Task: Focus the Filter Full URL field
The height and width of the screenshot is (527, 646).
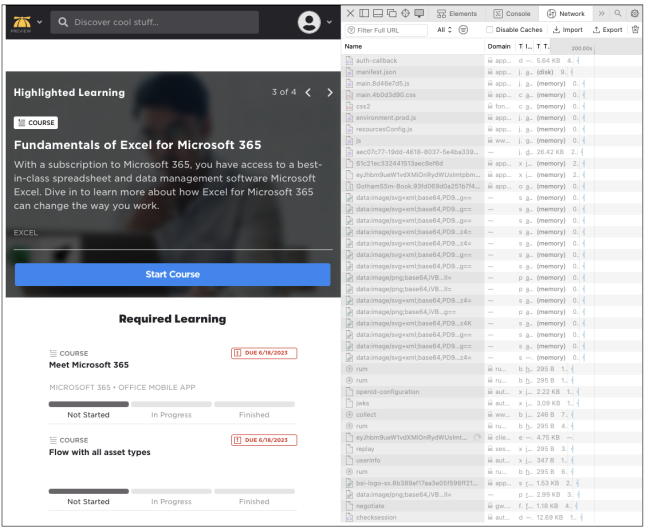Action: 386,30
